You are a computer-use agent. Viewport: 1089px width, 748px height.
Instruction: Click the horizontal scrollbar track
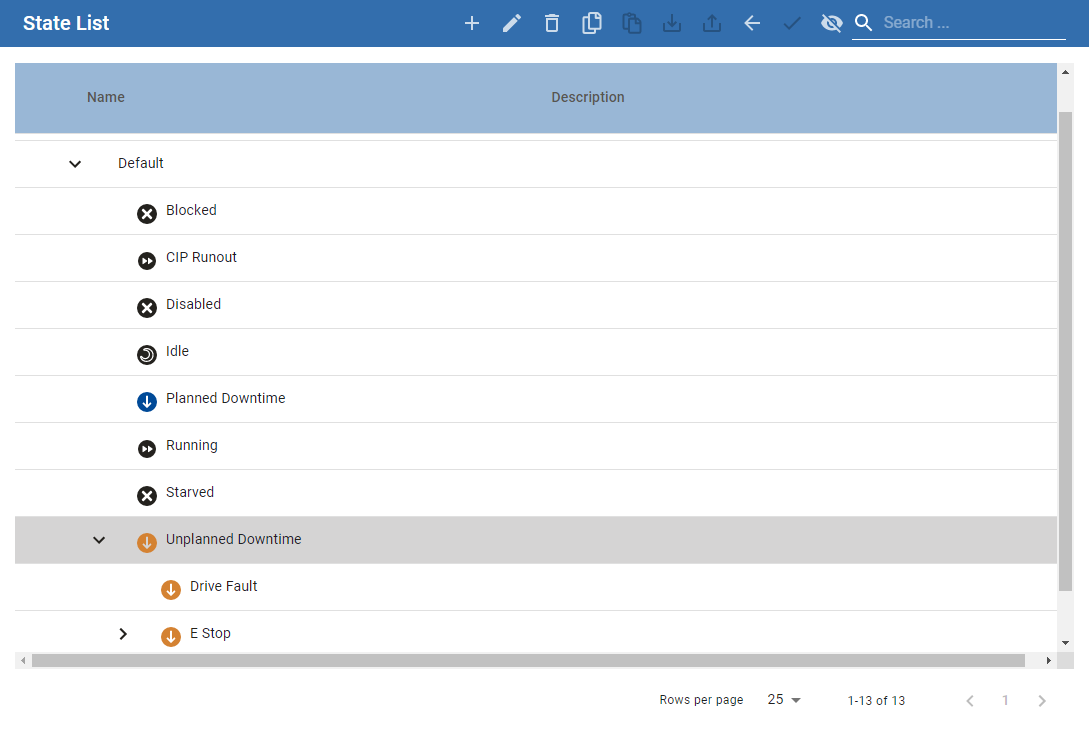528,661
